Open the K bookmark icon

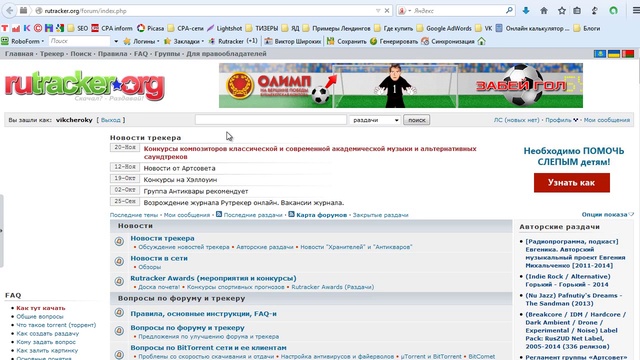[x=27, y=28]
